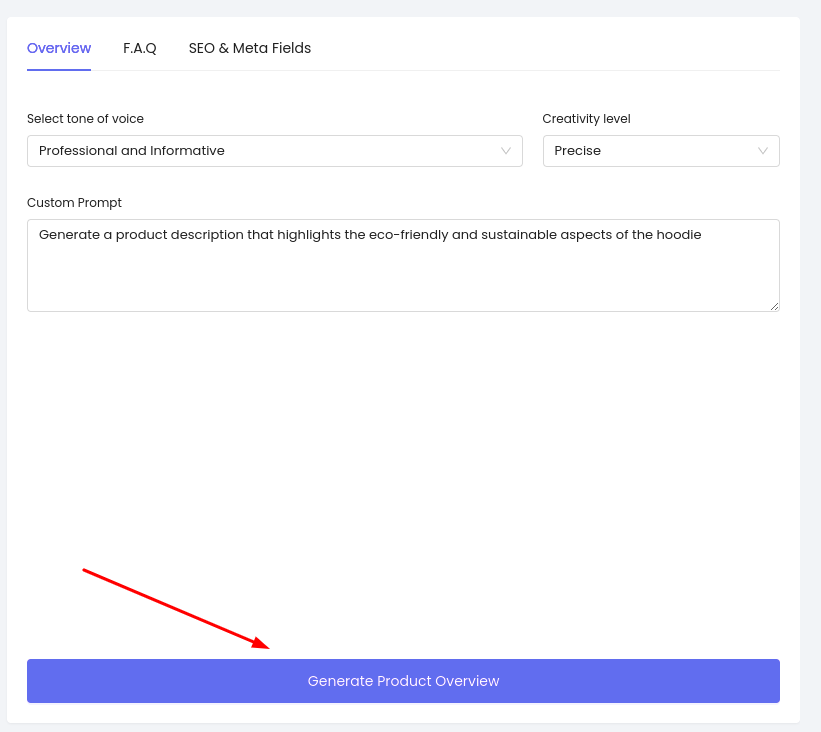Click the Creativity level label
821x732 pixels.
click(x=586, y=119)
